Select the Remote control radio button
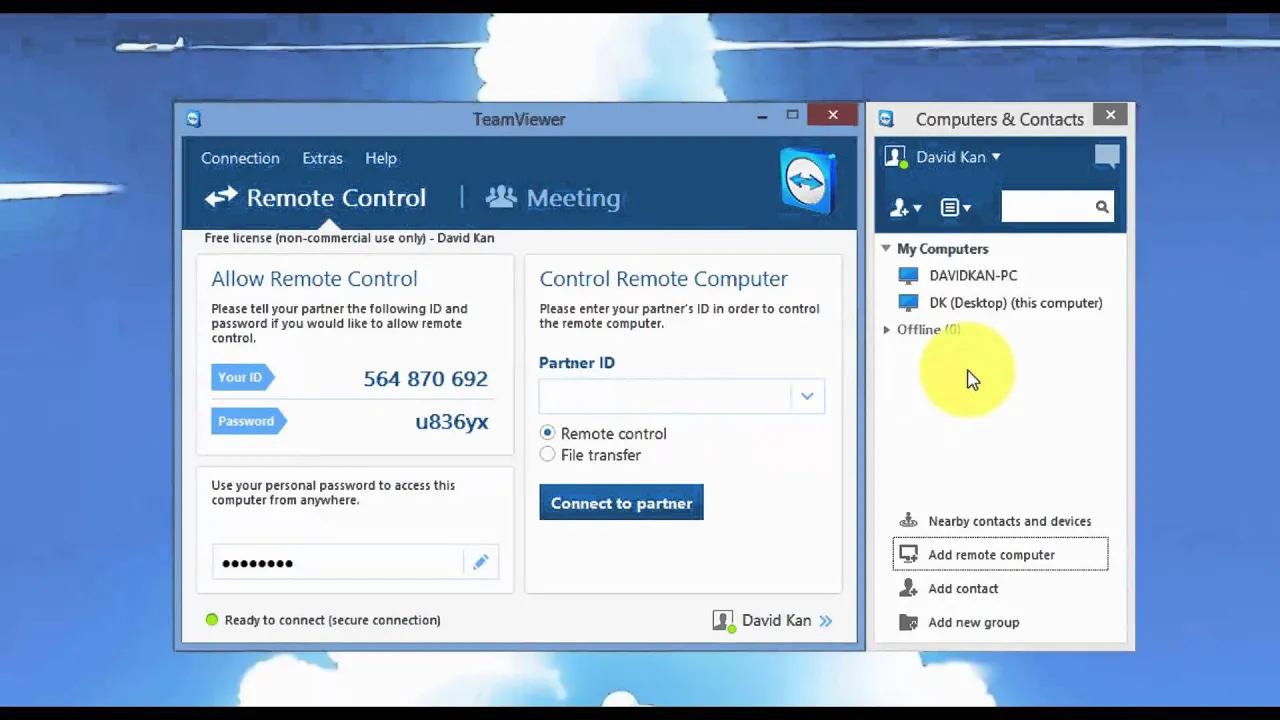The height and width of the screenshot is (720, 1280). coord(547,433)
